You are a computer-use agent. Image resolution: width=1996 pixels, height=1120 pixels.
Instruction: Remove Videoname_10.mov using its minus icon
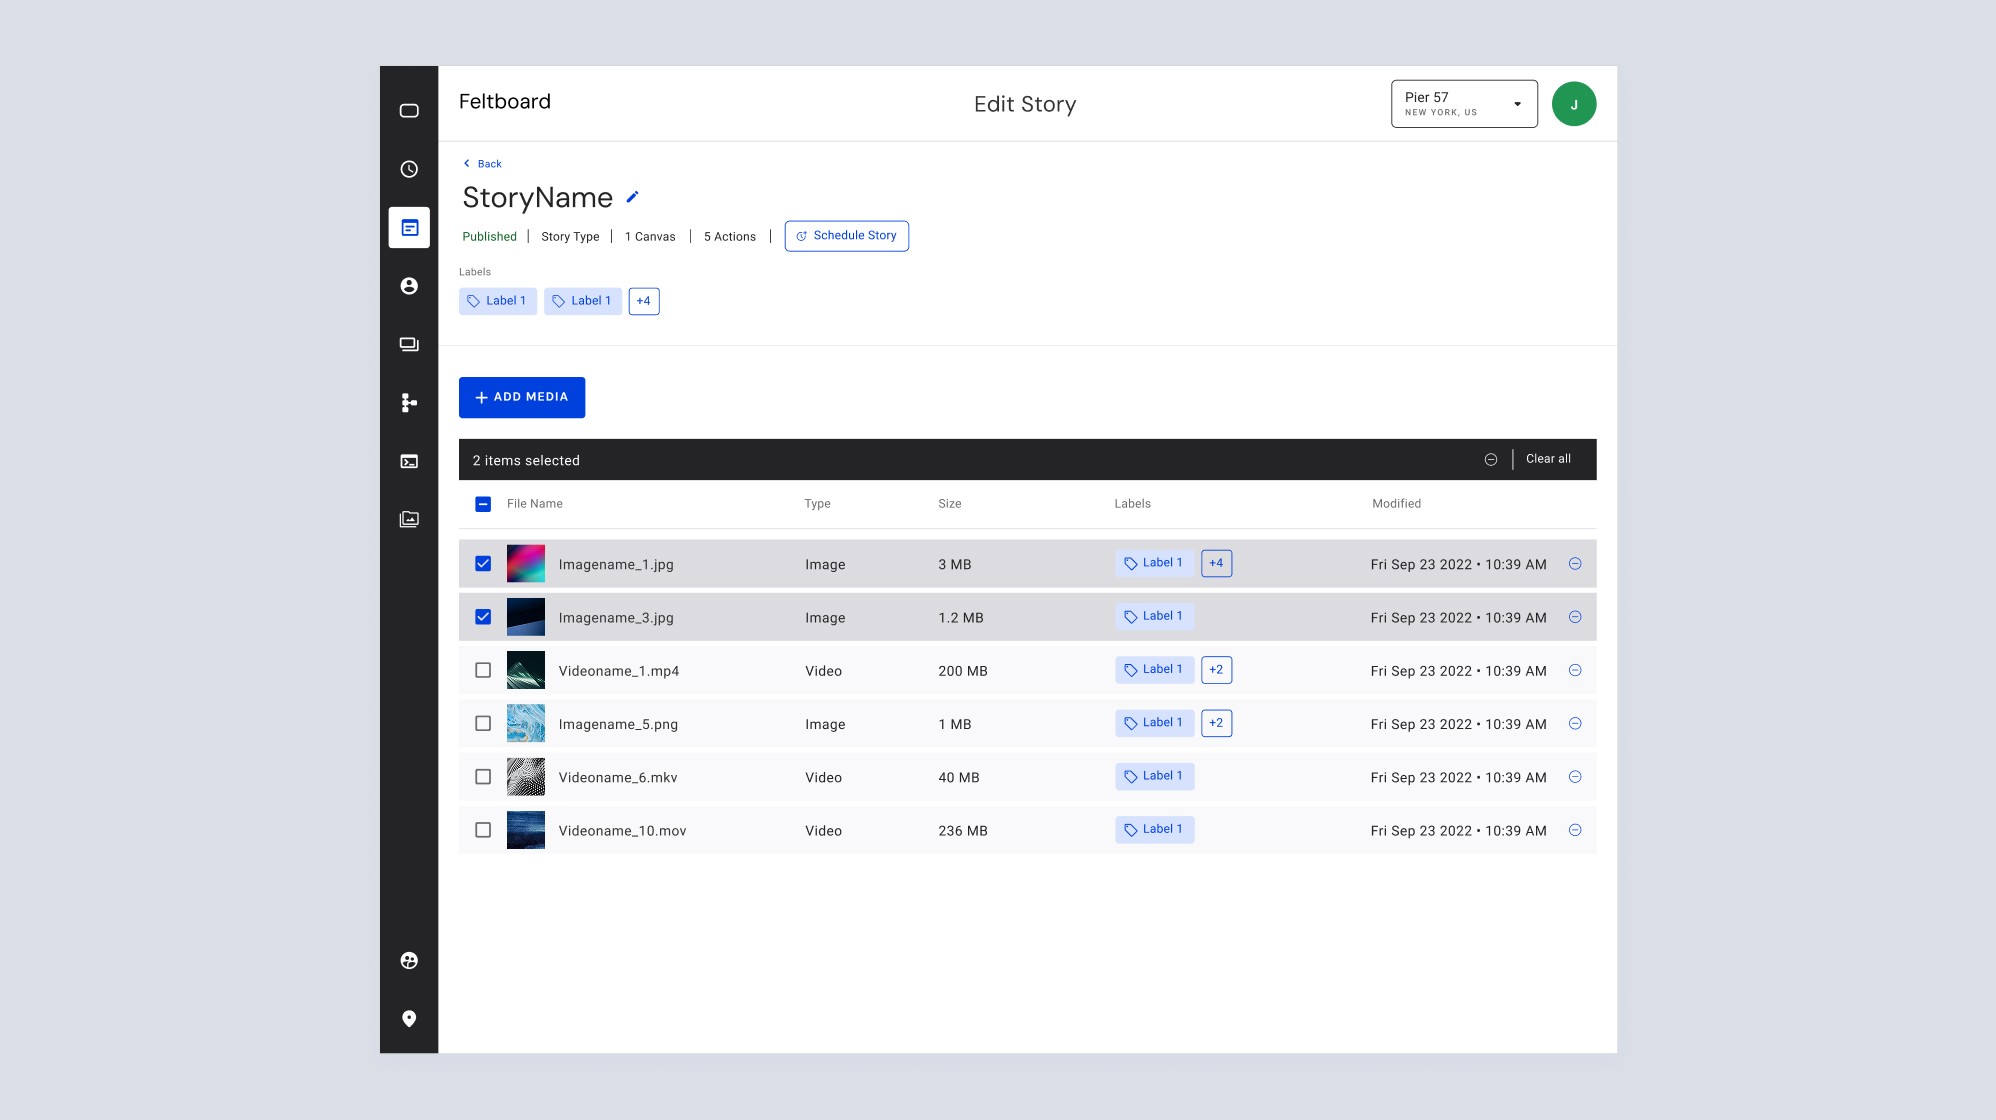(x=1575, y=830)
